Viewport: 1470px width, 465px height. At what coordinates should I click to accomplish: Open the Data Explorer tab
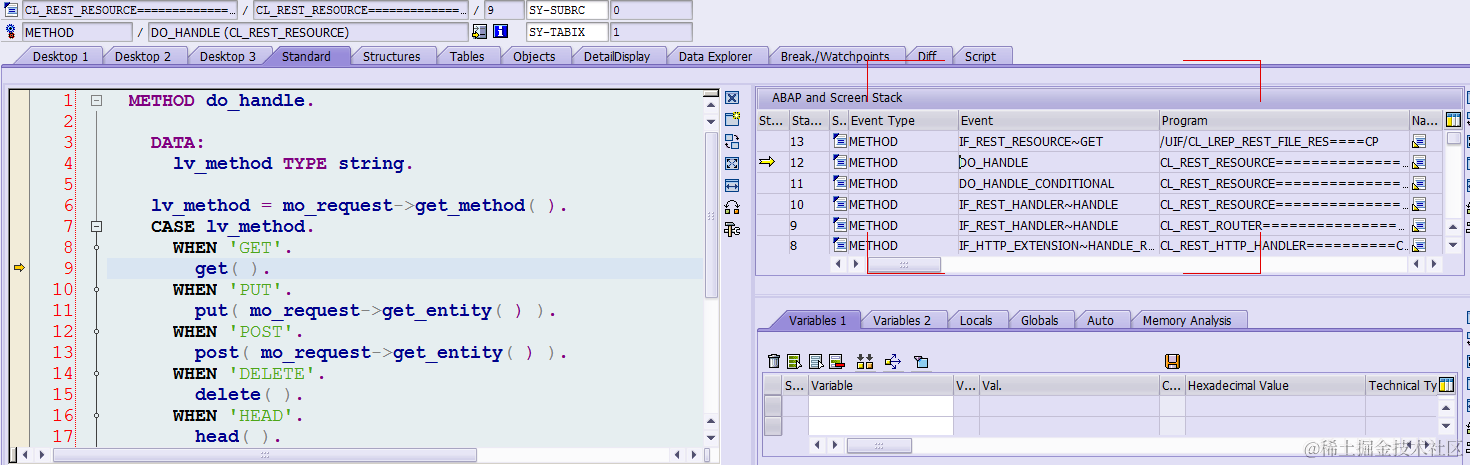(x=716, y=56)
